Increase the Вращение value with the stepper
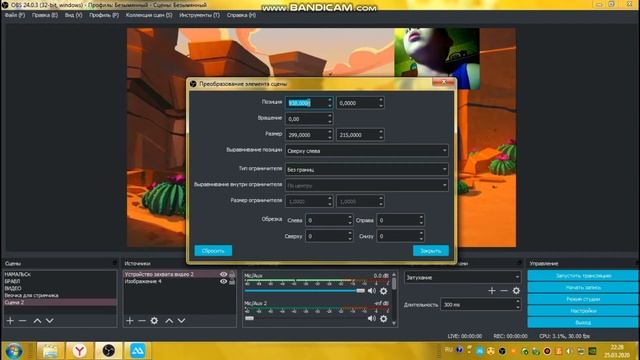 pyautogui.click(x=330, y=116)
